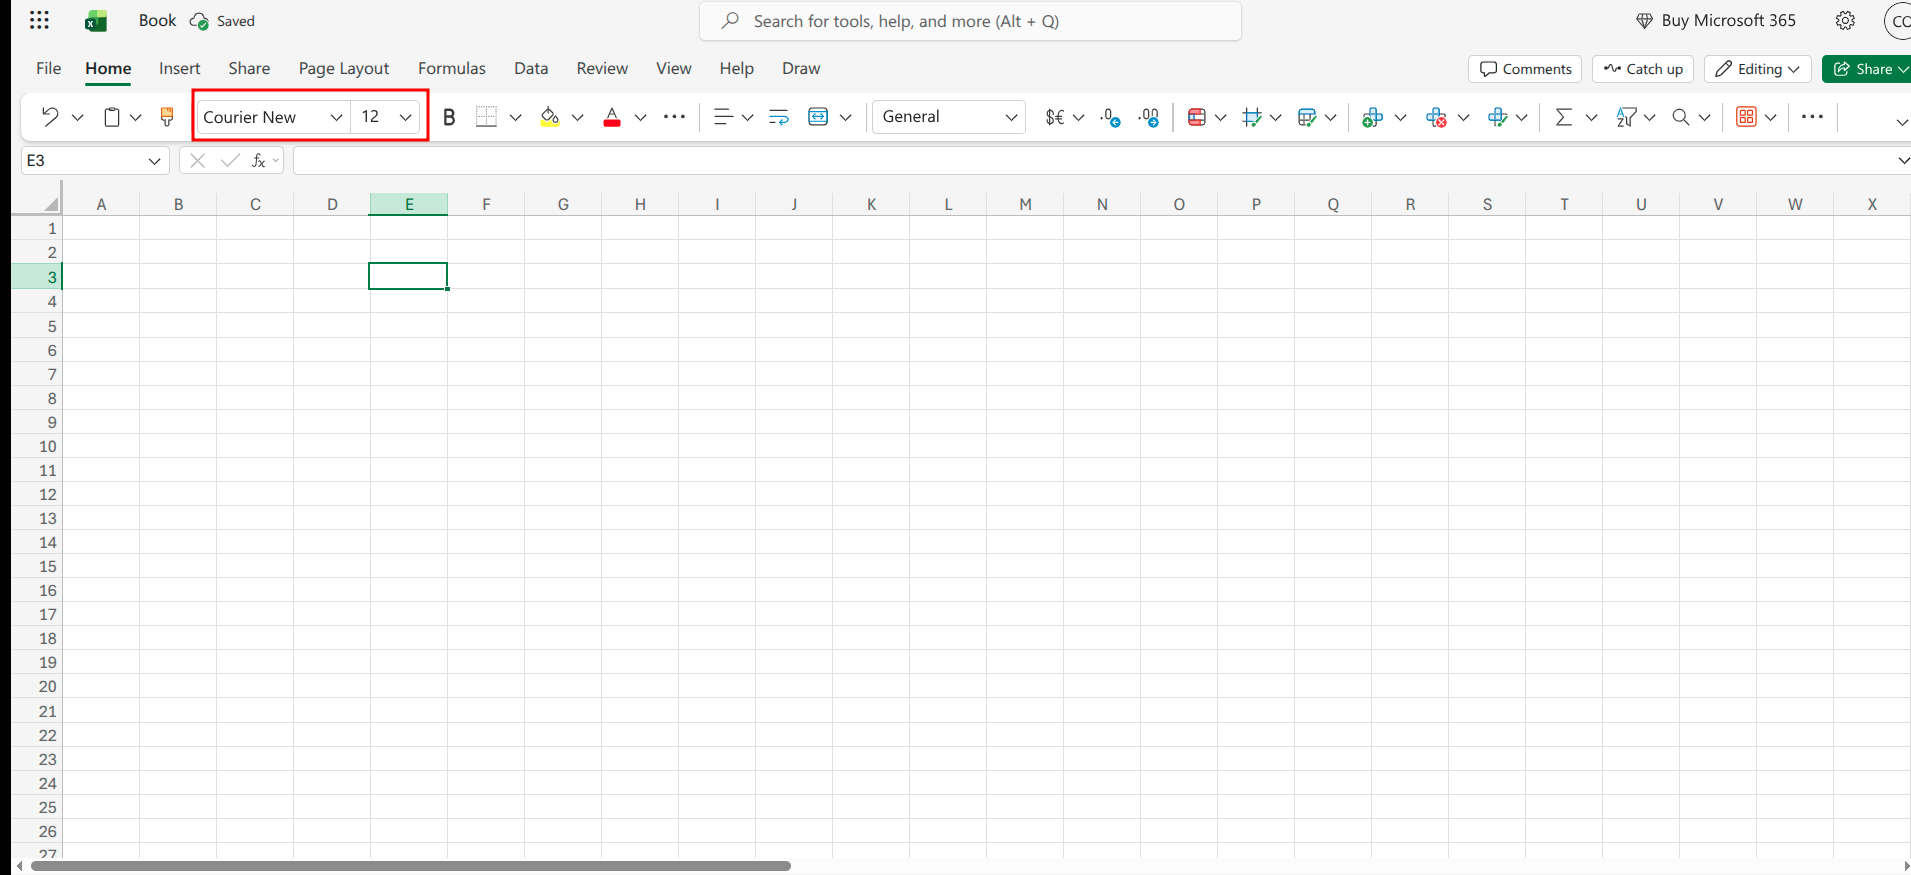
Task: Click the accounting currency format icon
Action: 1054,117
